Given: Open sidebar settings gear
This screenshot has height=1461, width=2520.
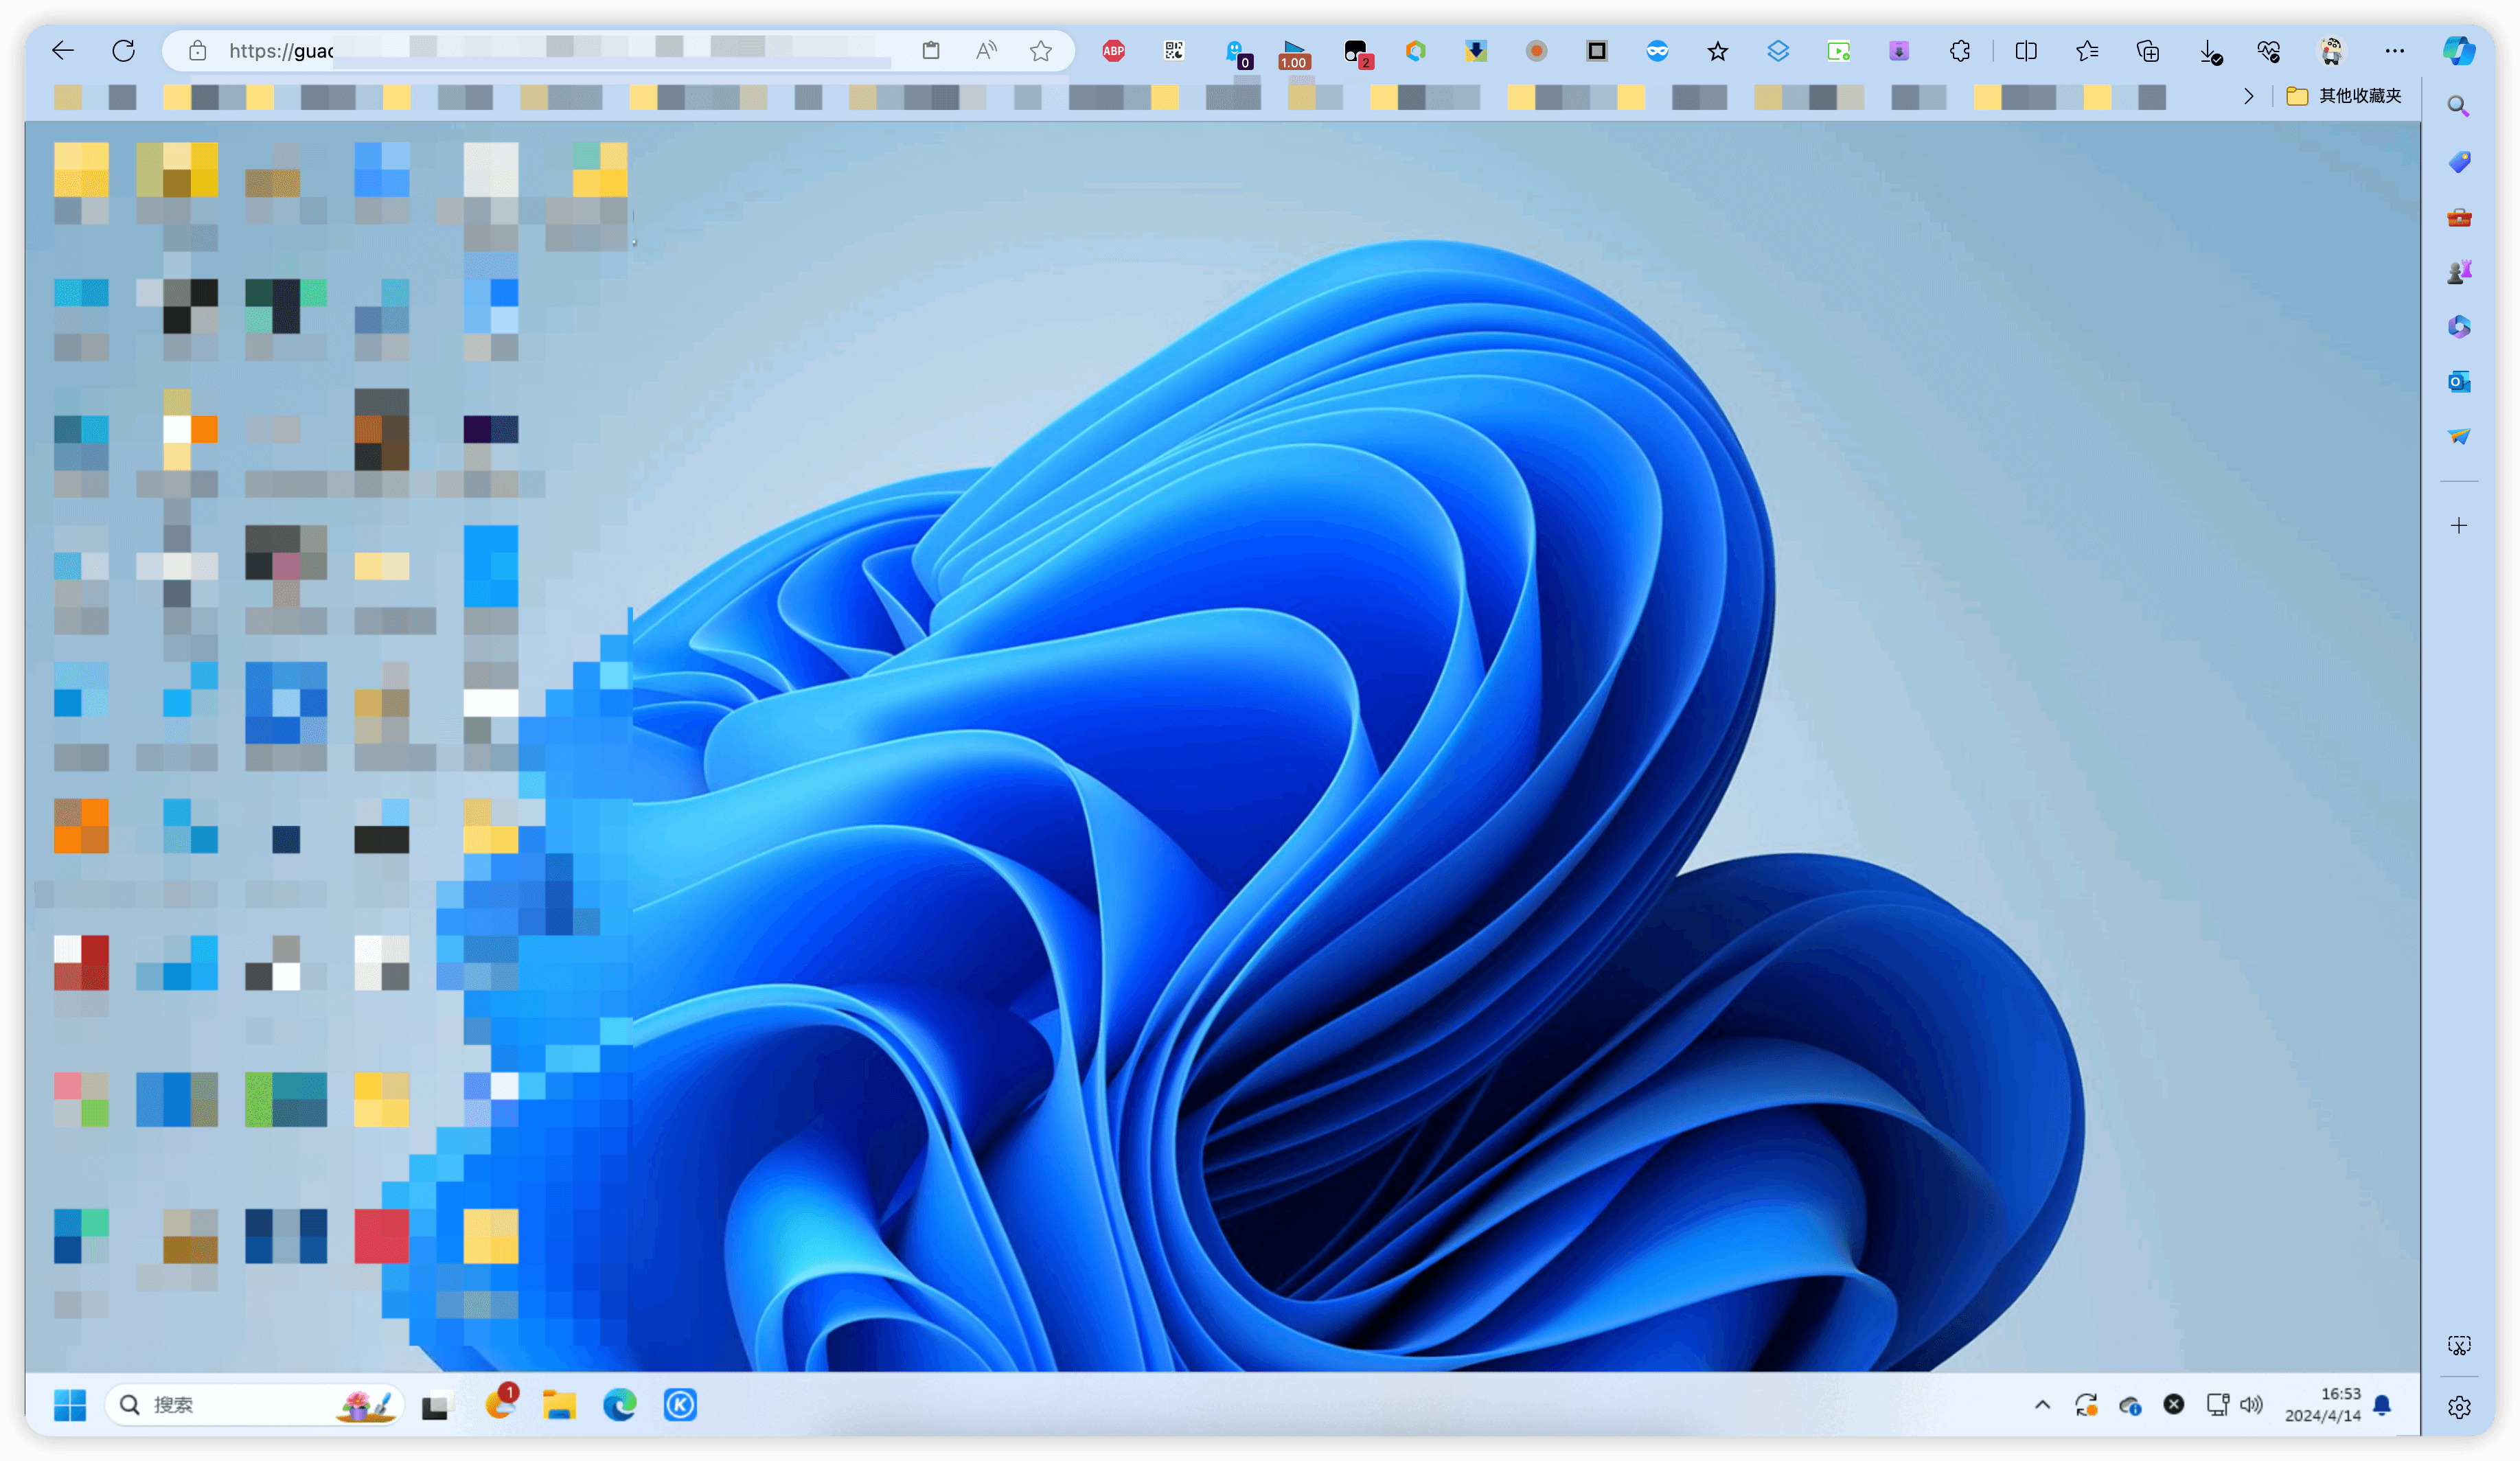Looking at the screenshot, I should point(2459,1407).
